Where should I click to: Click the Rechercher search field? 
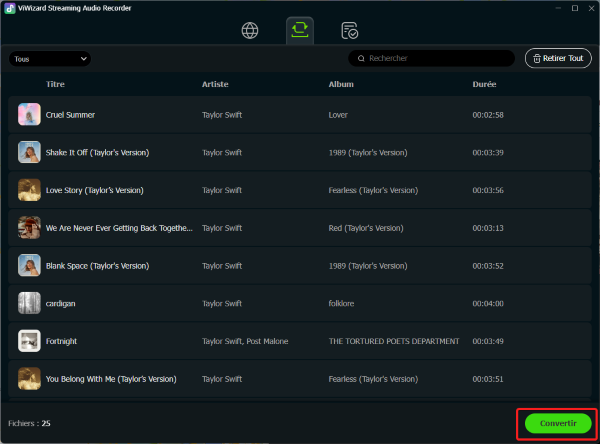(x=431, y=58)
